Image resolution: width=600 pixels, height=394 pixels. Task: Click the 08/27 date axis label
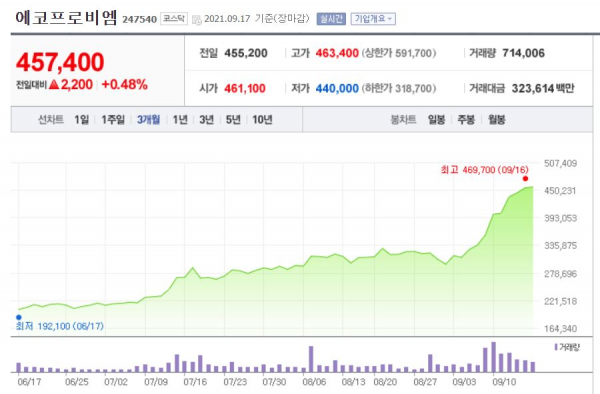pos(425,382)
